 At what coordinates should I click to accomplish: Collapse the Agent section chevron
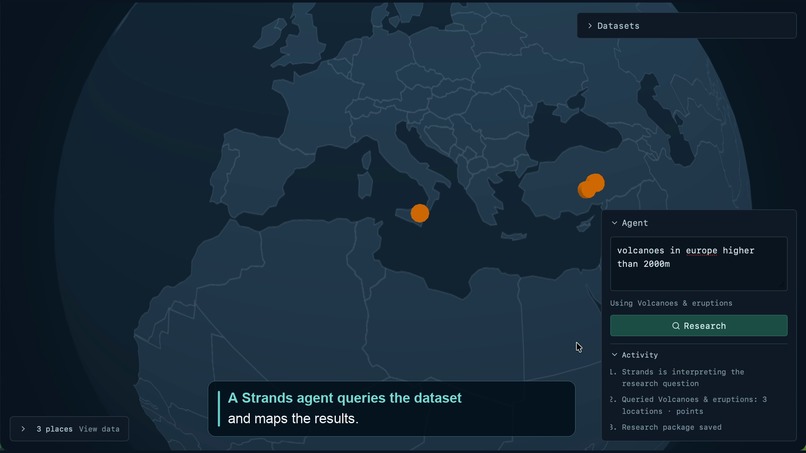pos(614,223)
